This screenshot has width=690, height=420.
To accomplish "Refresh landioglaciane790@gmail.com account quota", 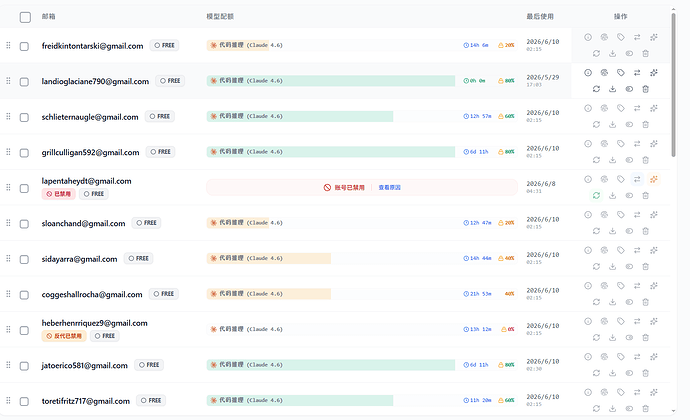I will [596, 89].
